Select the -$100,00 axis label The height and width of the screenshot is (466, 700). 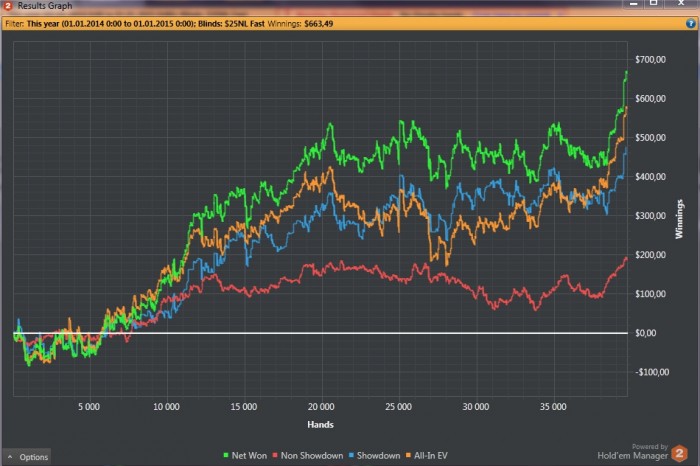click(x=652, y=372)
